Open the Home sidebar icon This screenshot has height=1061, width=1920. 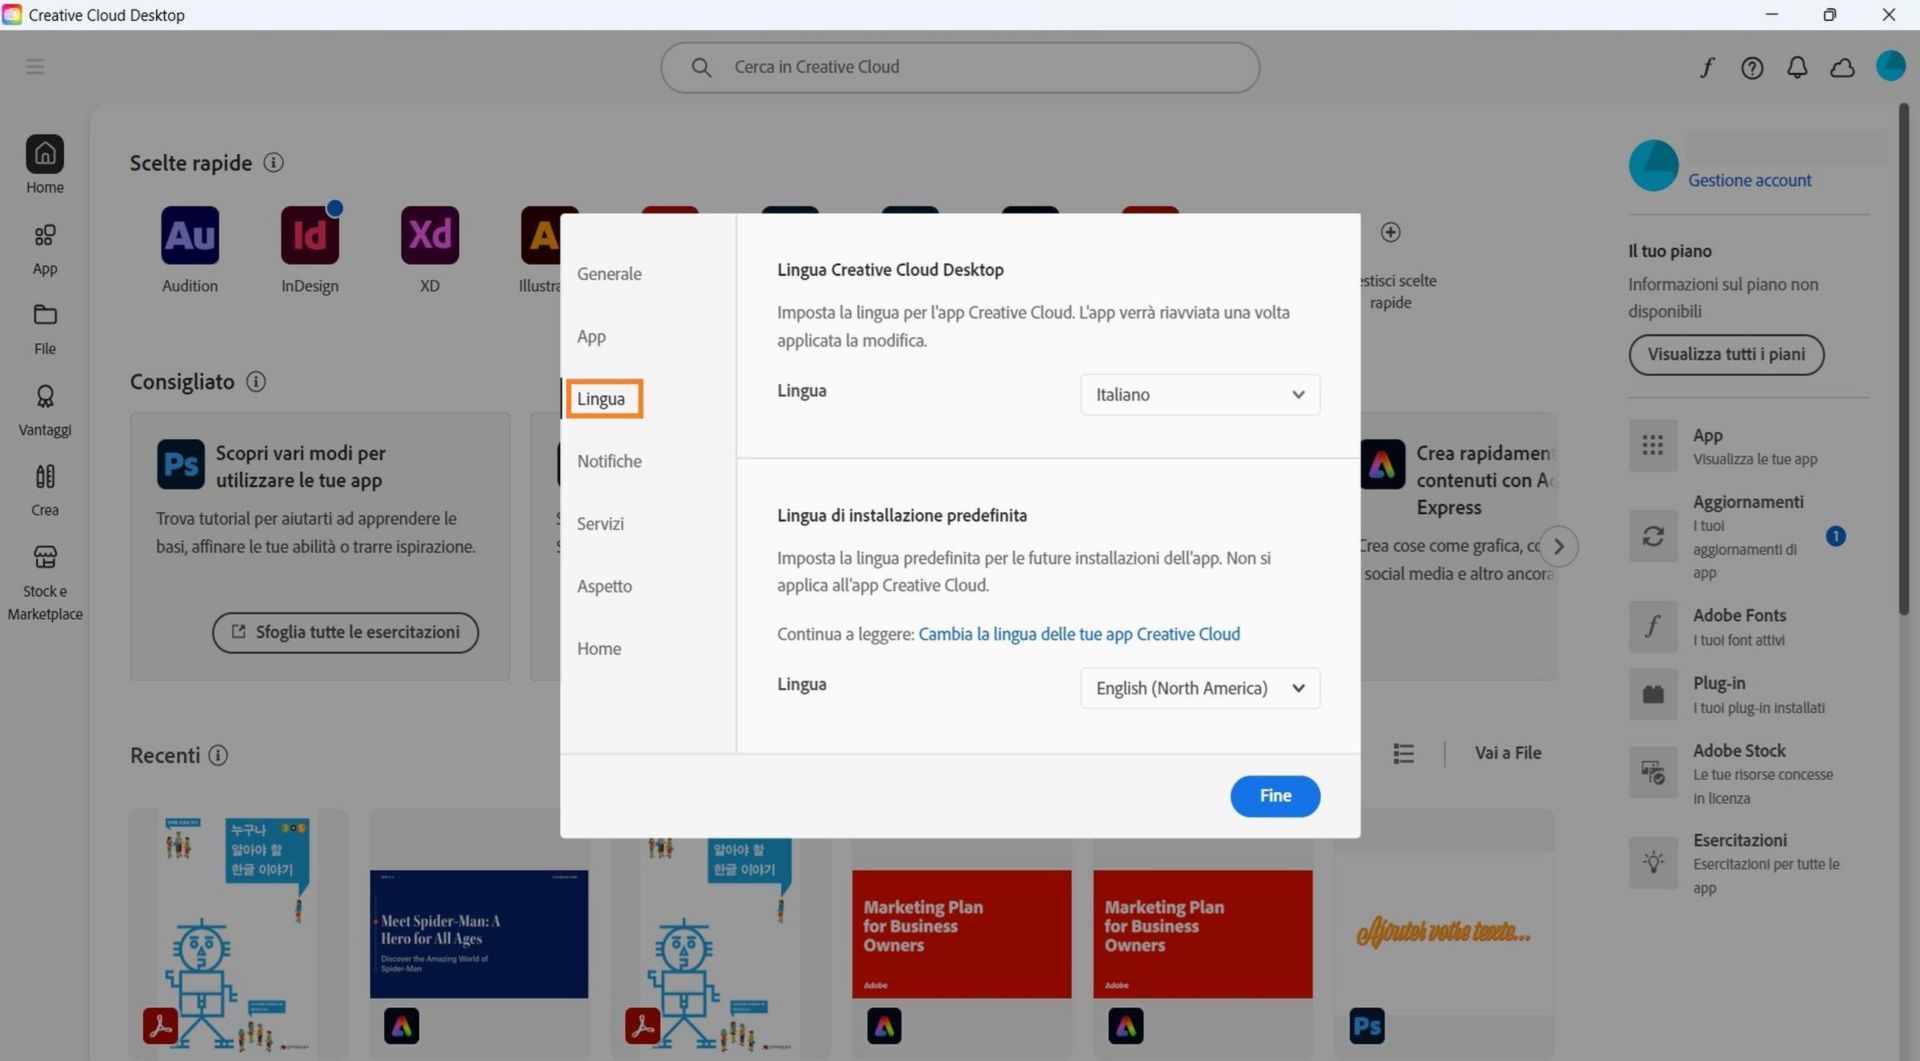pyautogui.click(x=45, y=154)
